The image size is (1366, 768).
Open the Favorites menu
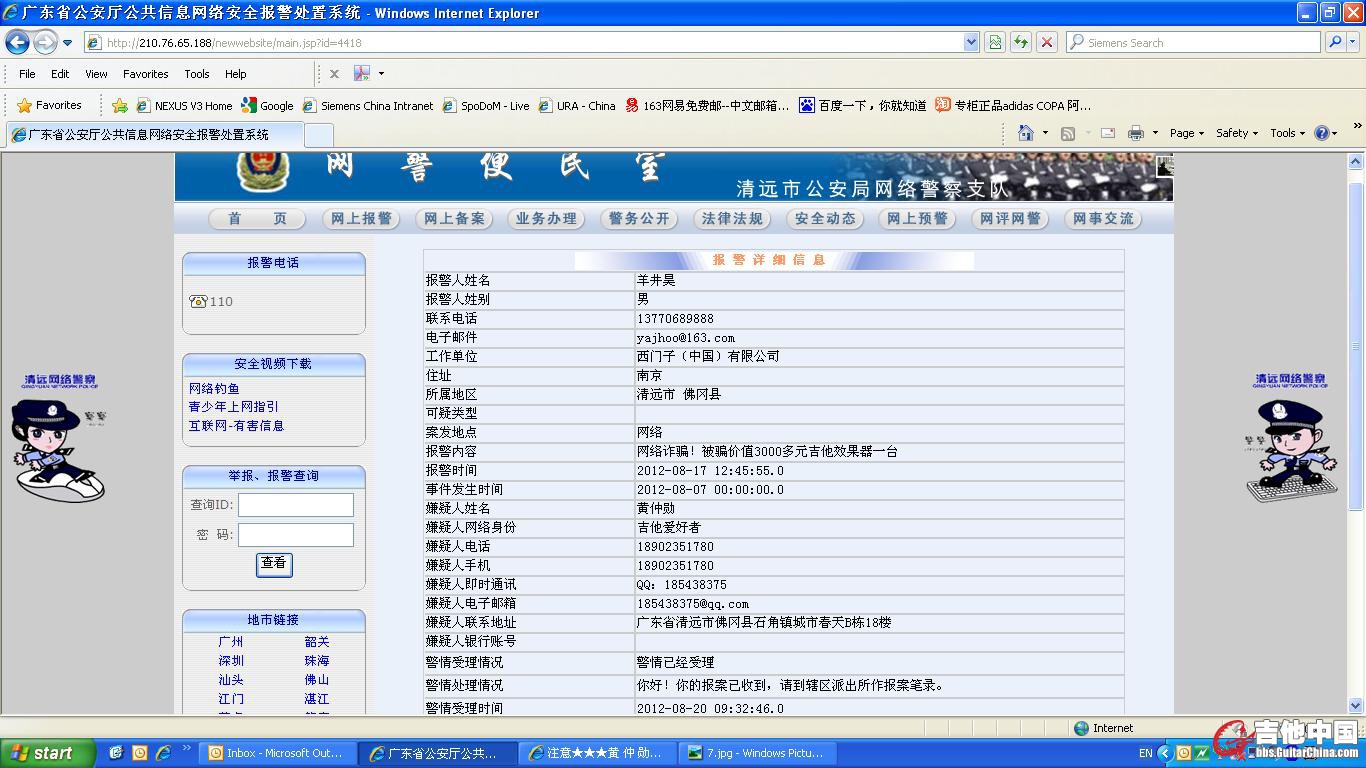pos(146,74)
